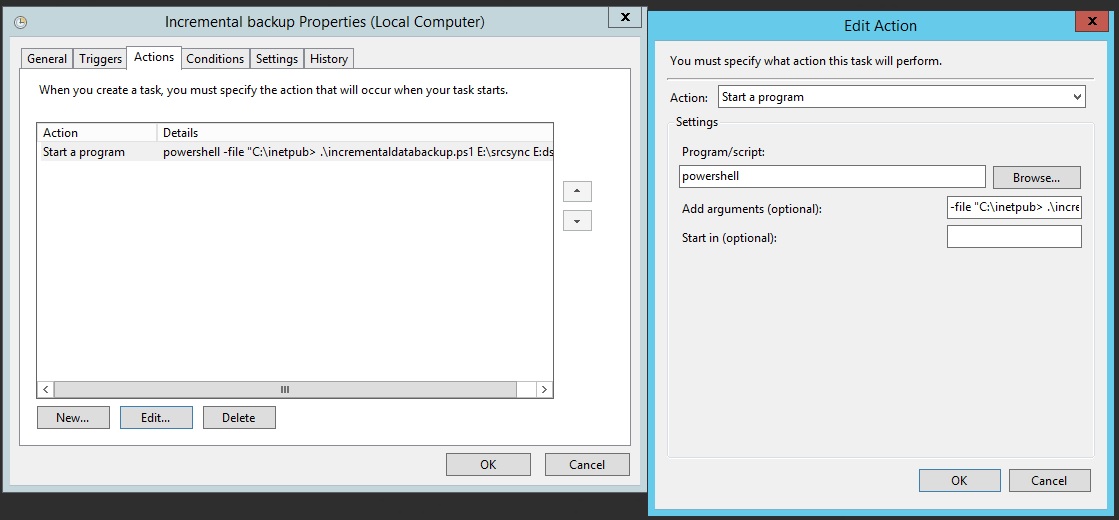Click the Add arguments input field
This screenshot has height=520, width=1119.
pyautogui.click(x=1014, y=208)
